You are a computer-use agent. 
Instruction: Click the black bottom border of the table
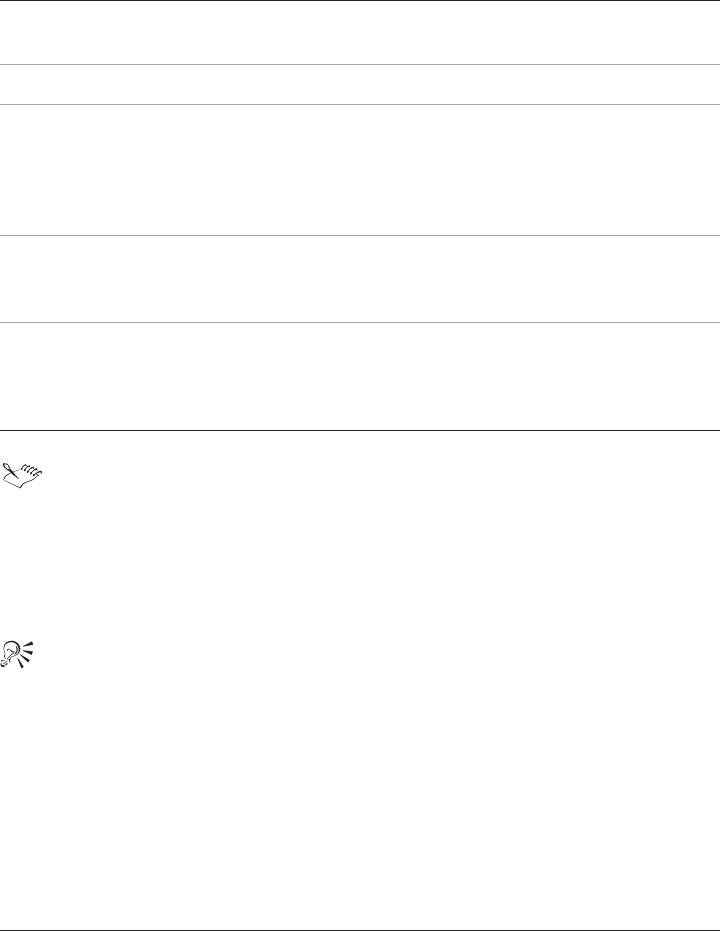point(360,430)
